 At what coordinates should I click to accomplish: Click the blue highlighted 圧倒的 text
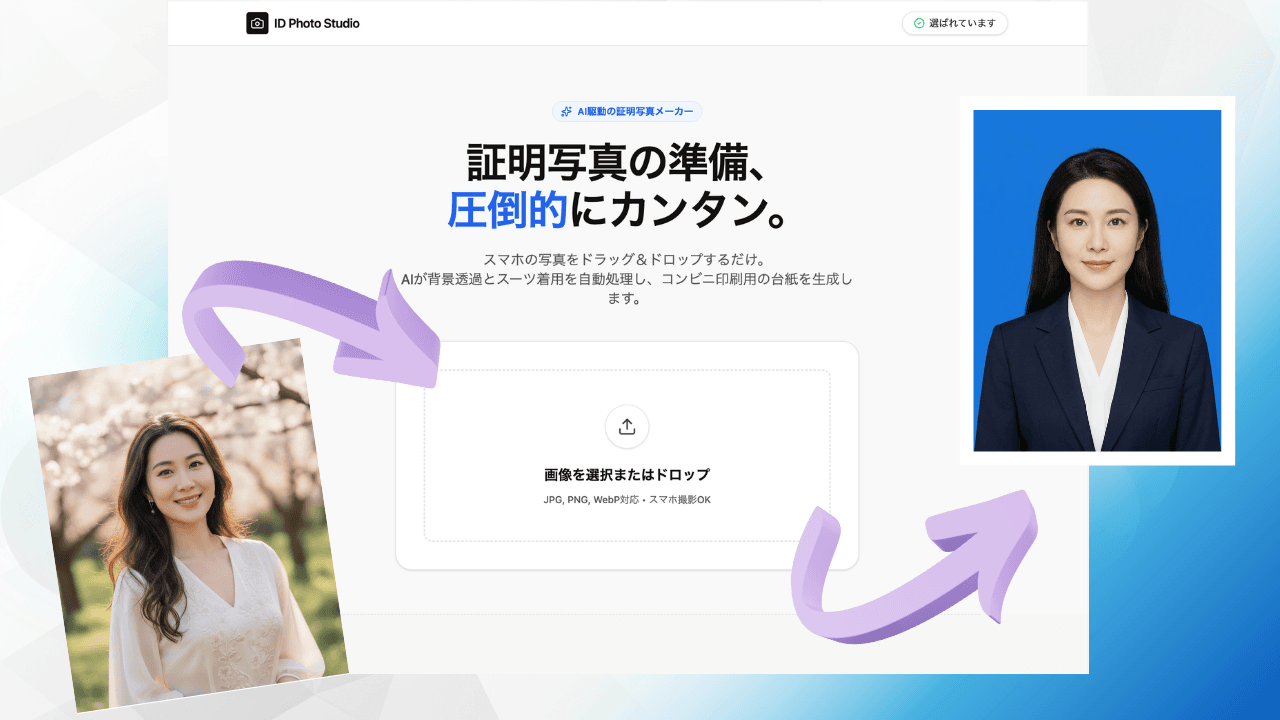coord(512,205)
